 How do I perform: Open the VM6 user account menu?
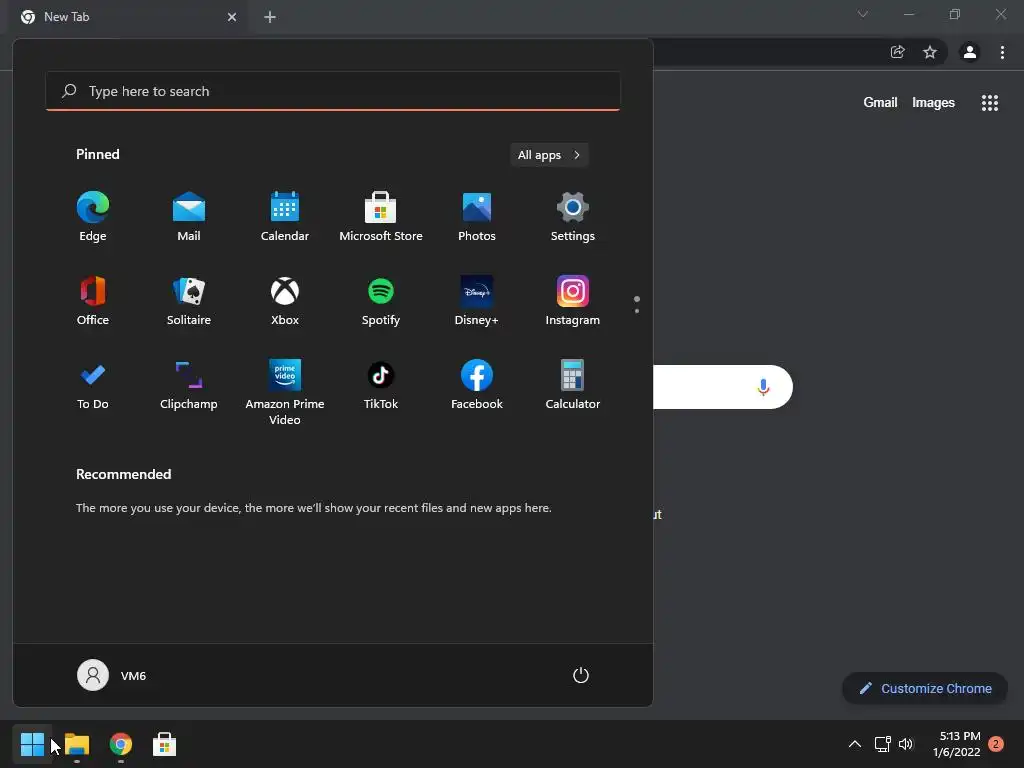pyautogui.click(x=112, y=675)
